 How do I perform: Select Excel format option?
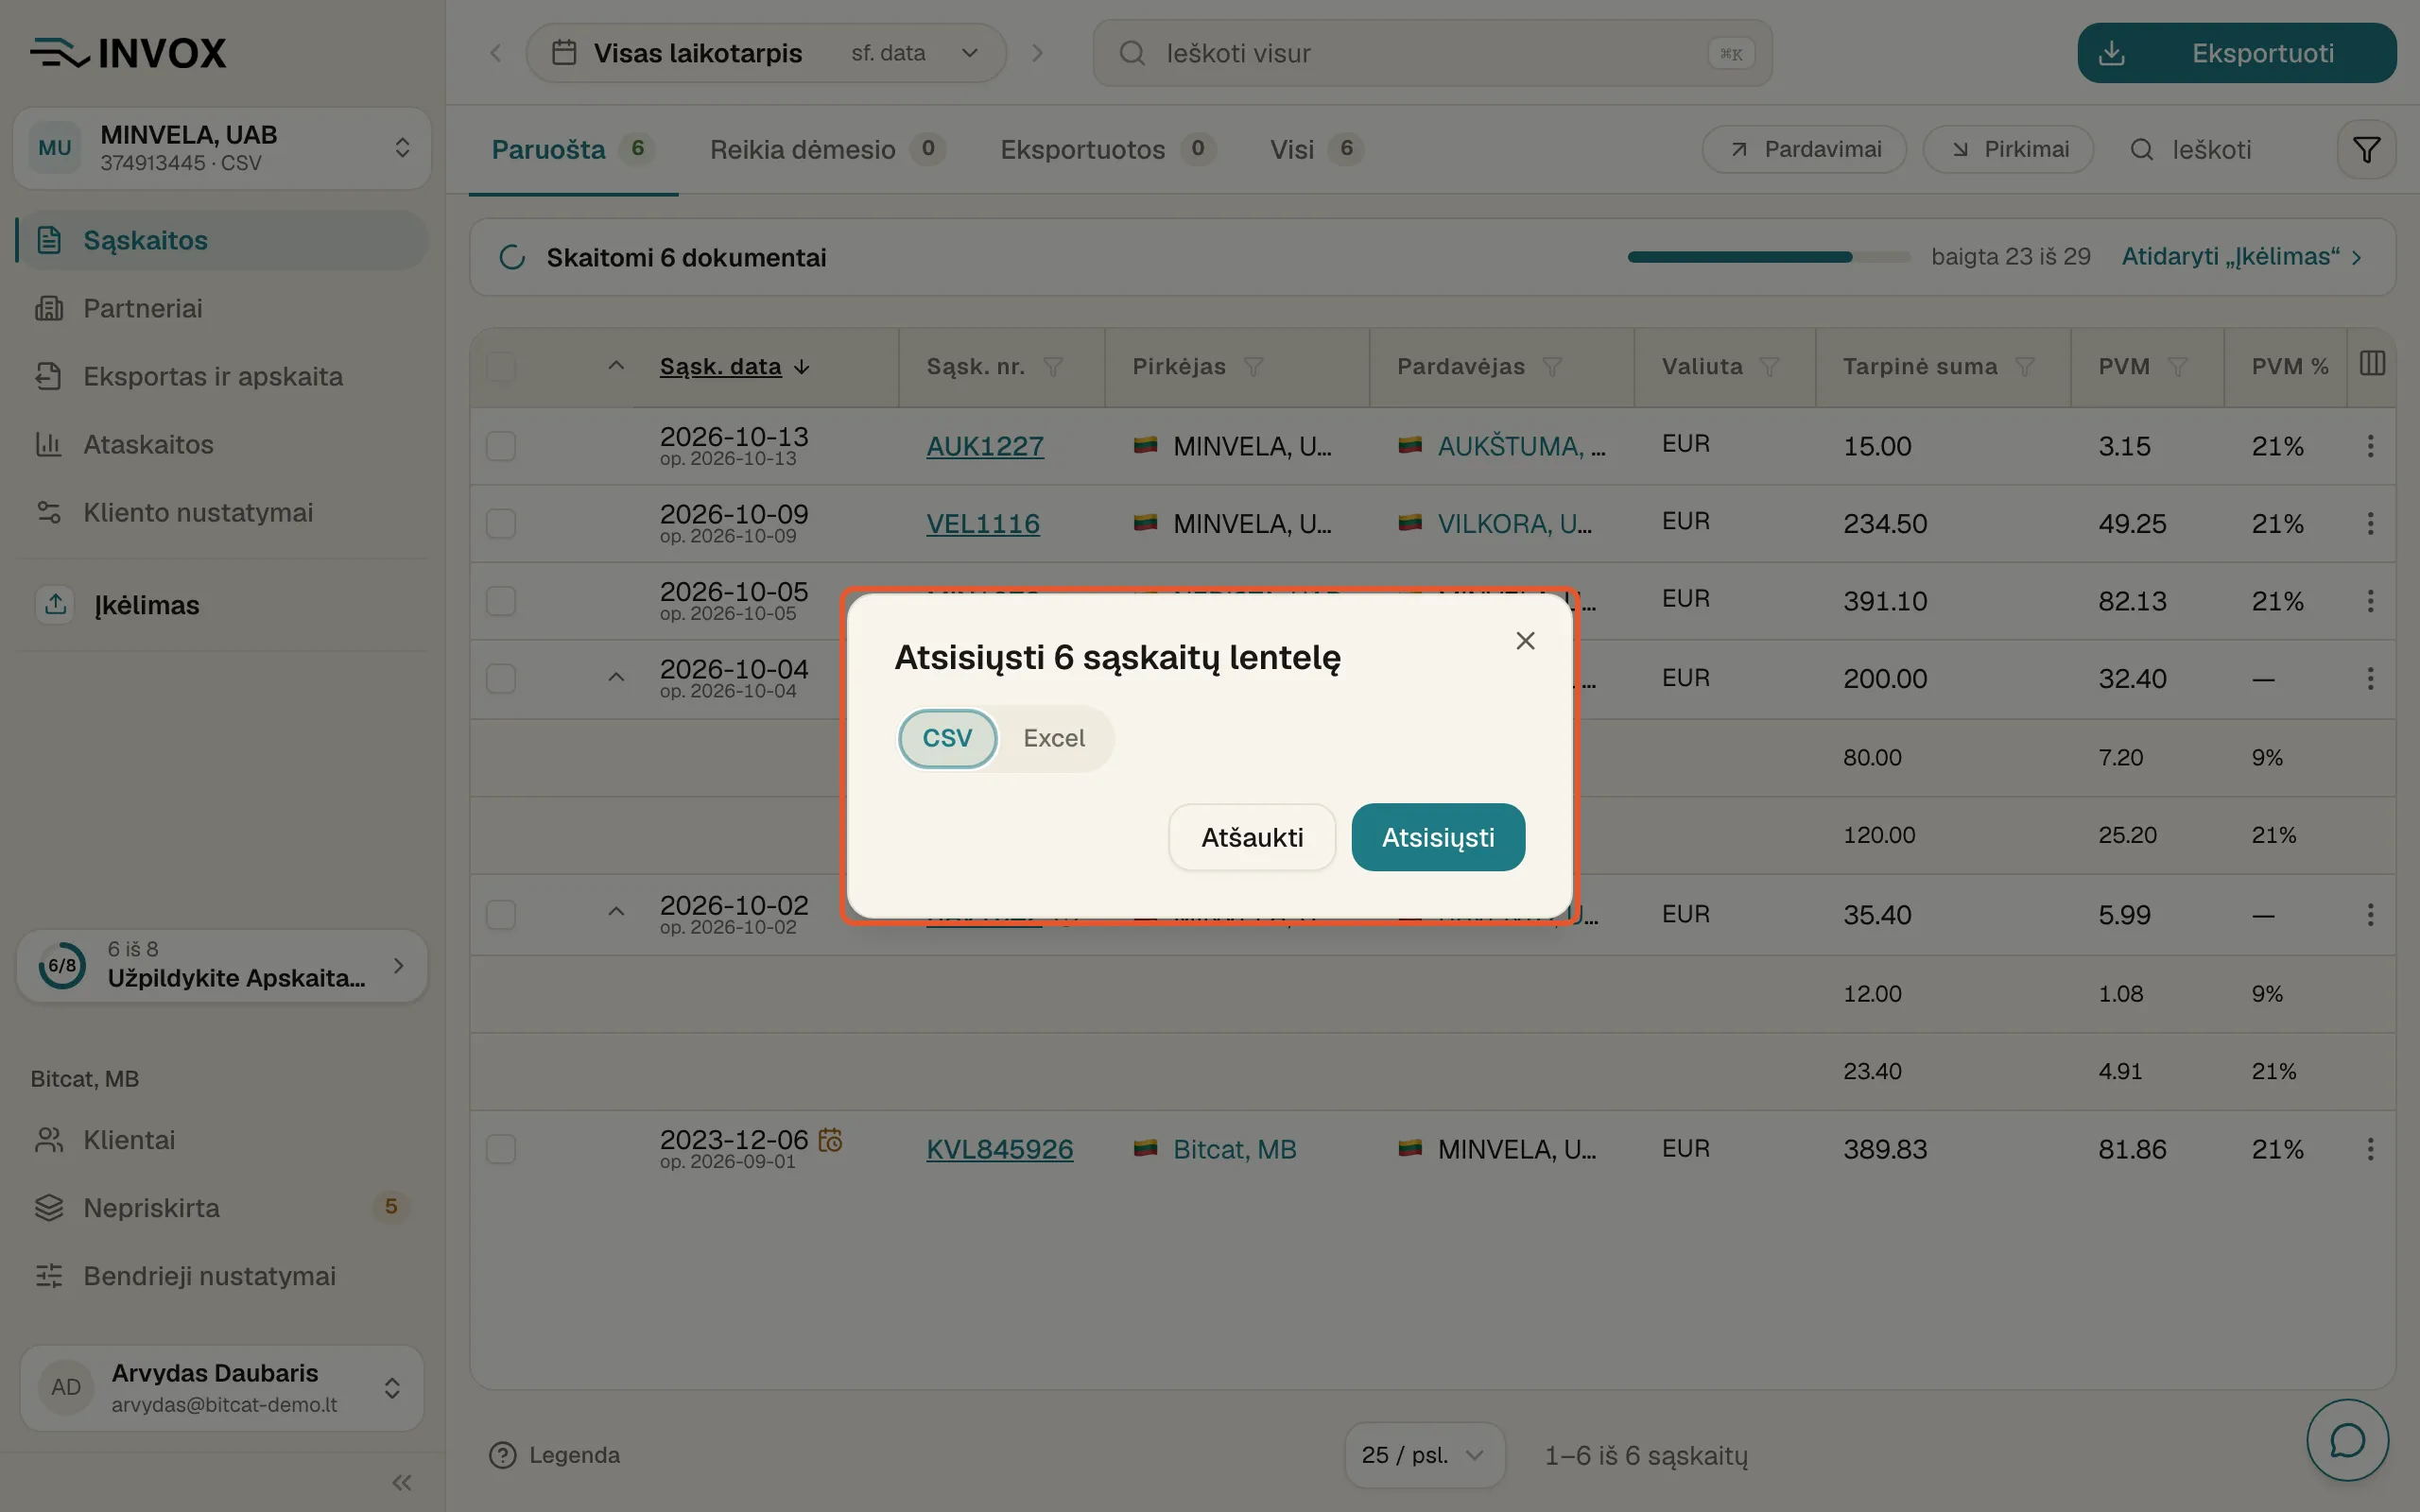1054,738
